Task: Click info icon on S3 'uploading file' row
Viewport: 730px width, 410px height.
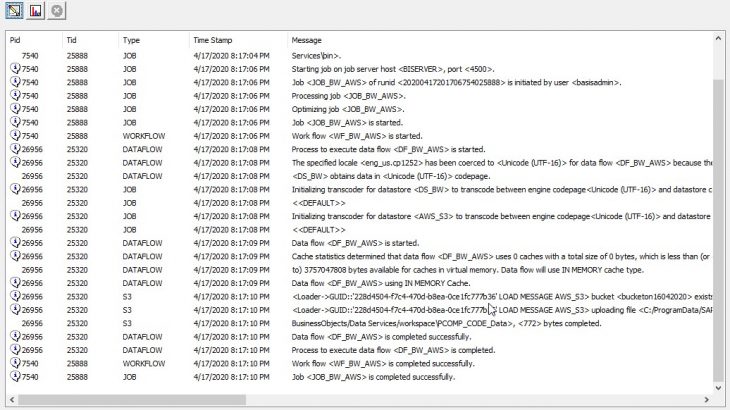Action: click(15, 310)
